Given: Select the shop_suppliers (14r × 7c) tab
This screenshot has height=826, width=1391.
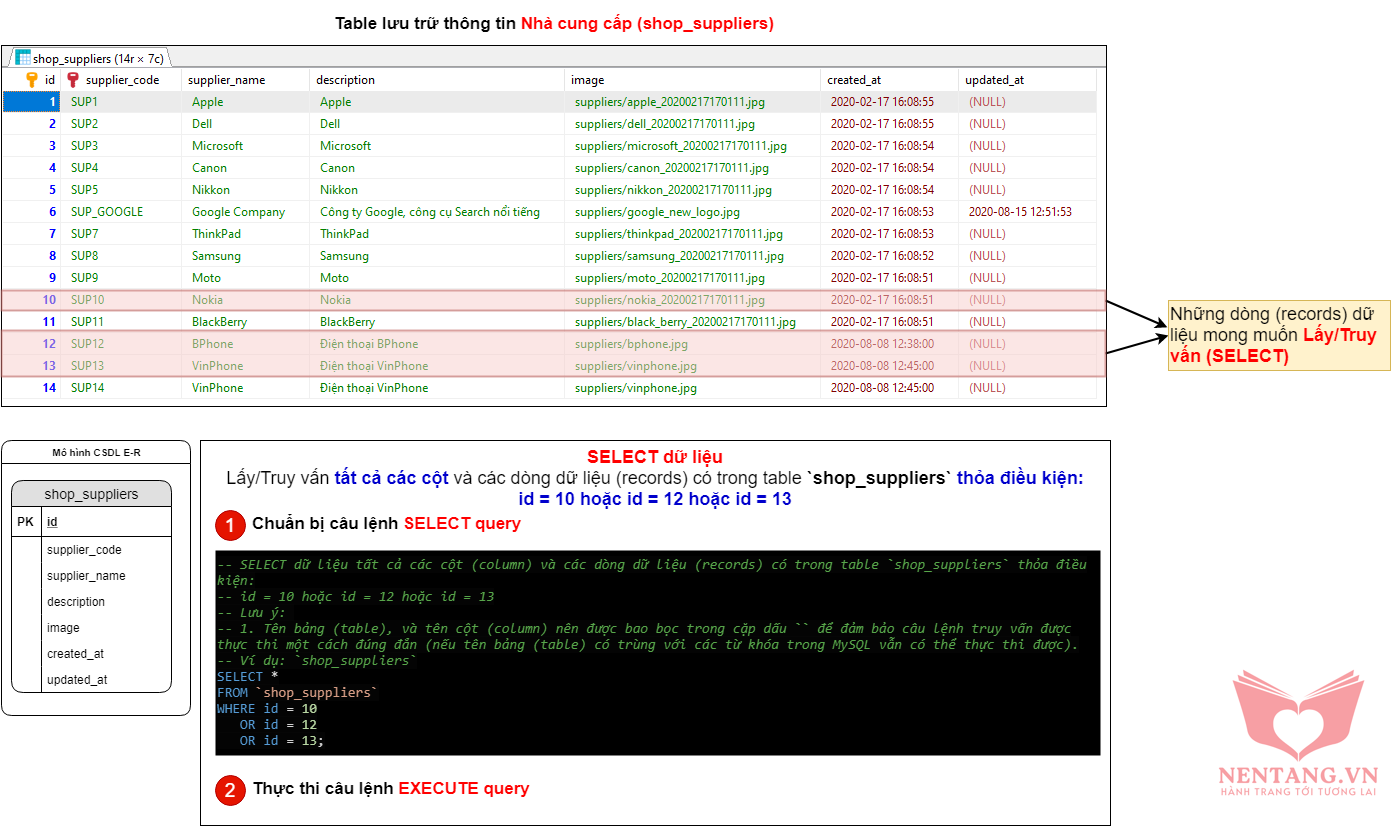Looking at the screenshot, I should point(90,58).
